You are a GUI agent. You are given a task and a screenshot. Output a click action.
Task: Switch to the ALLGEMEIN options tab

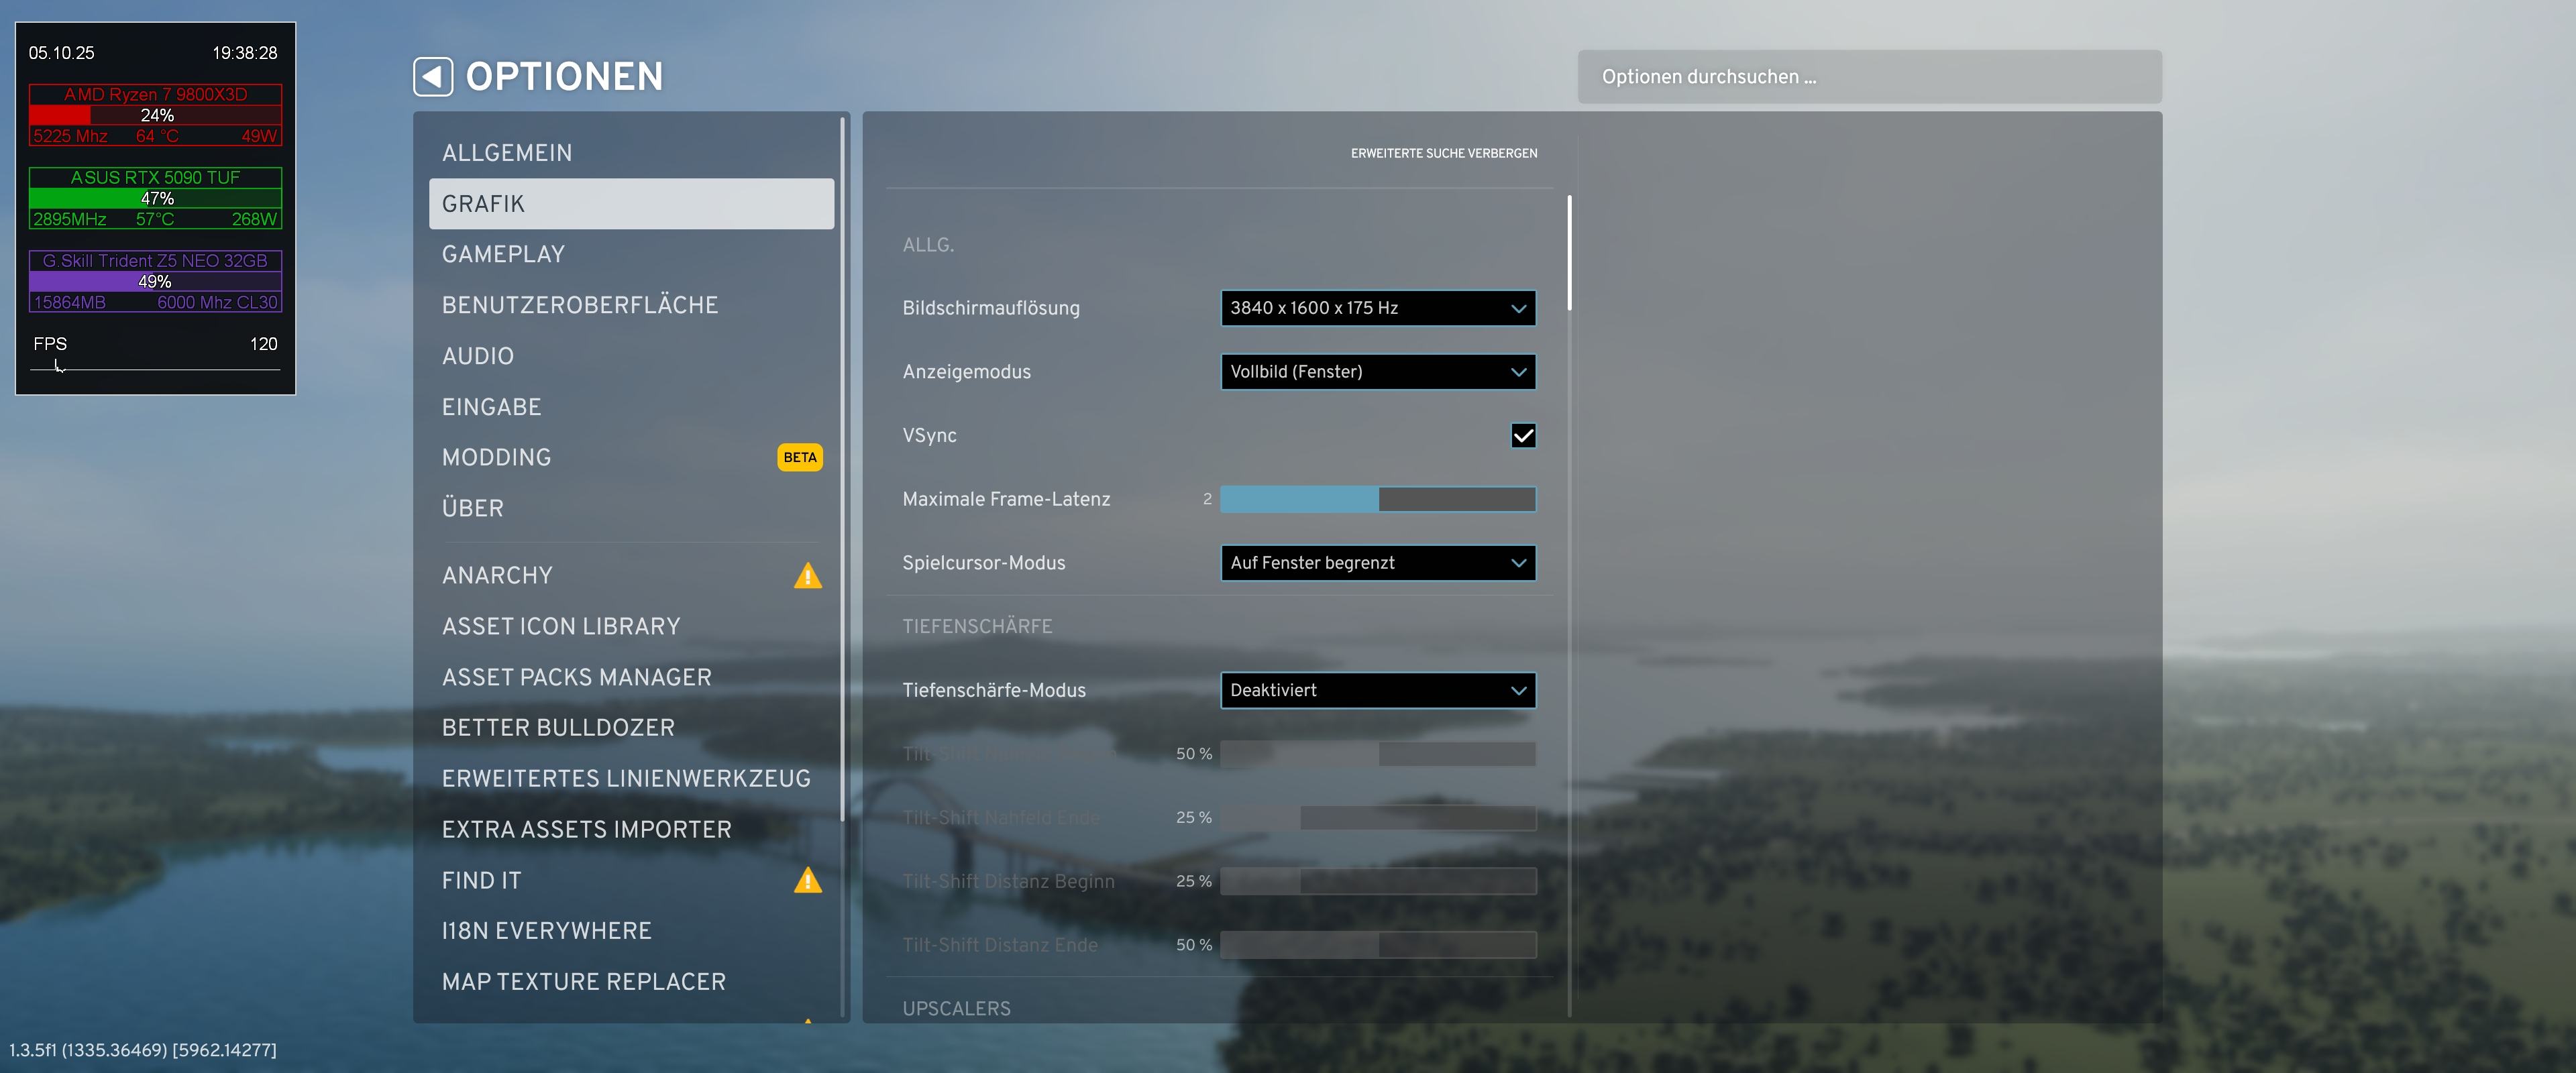[507, 153]
